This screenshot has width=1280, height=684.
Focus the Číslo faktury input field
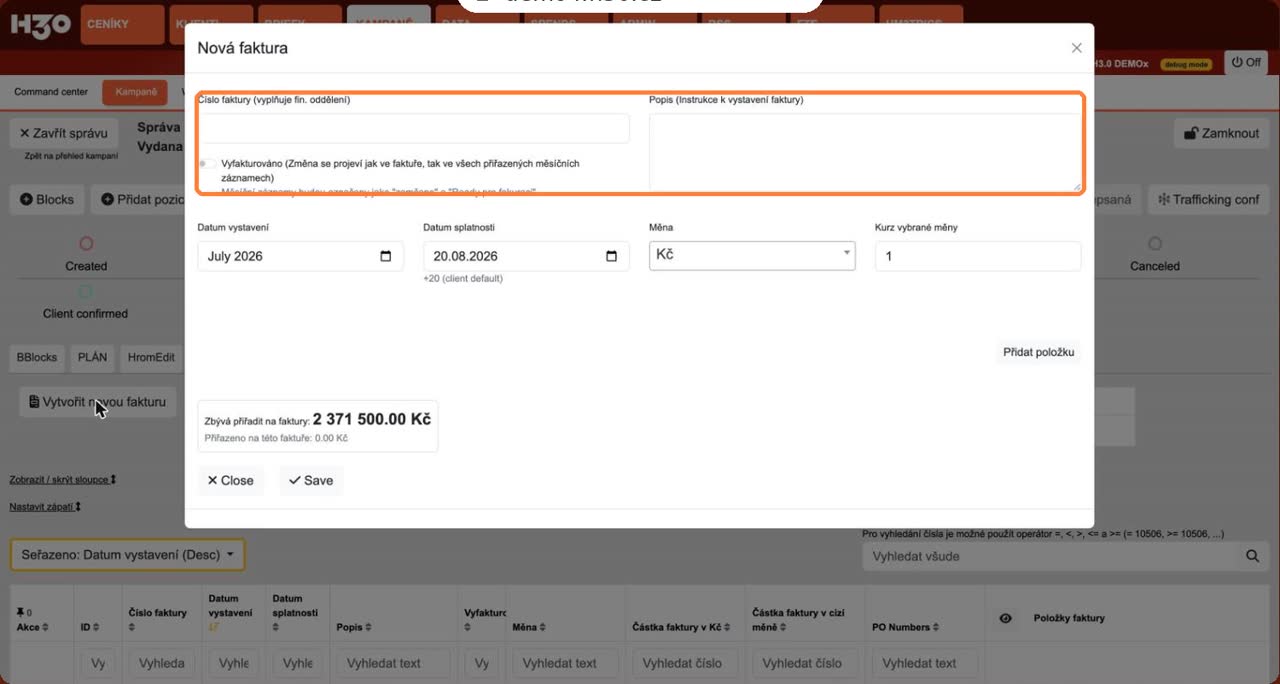414,128
